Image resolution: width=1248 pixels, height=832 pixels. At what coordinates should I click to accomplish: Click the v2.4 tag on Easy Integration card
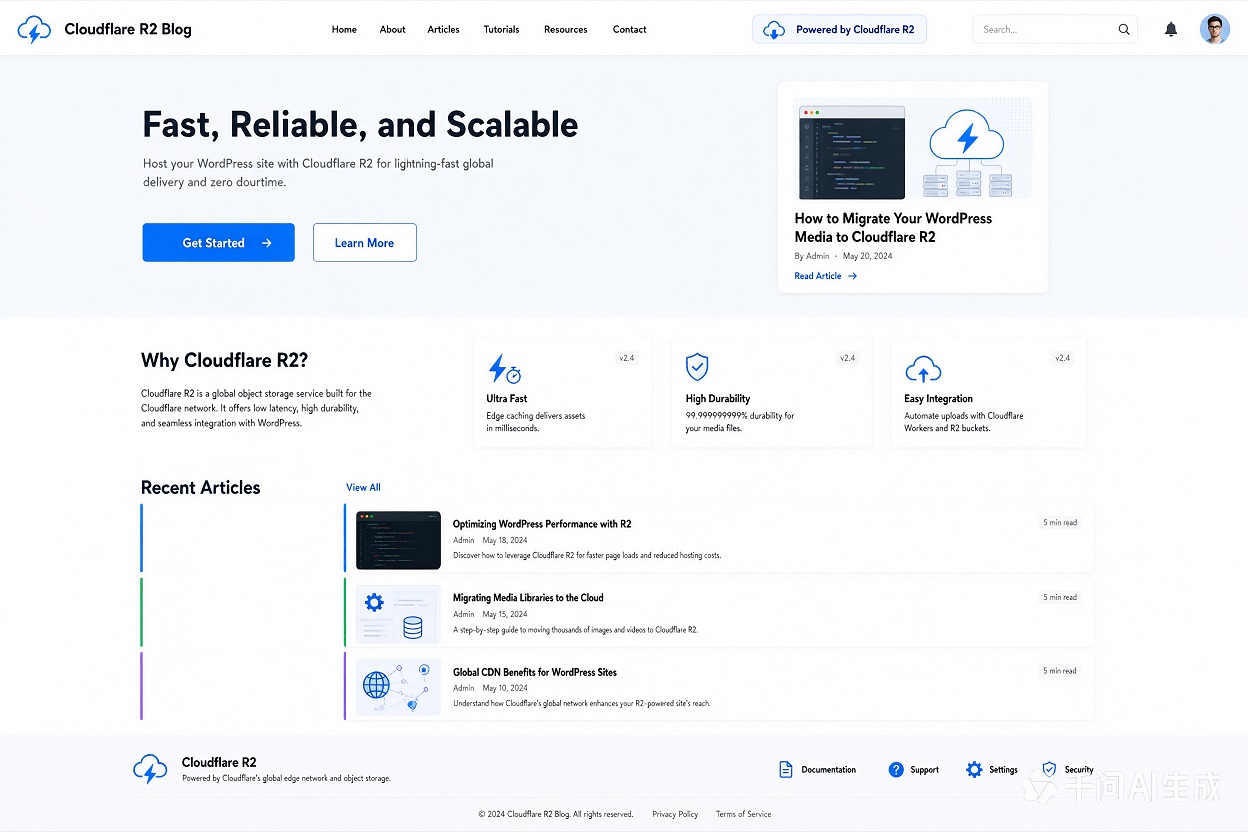coord(1062,358)
